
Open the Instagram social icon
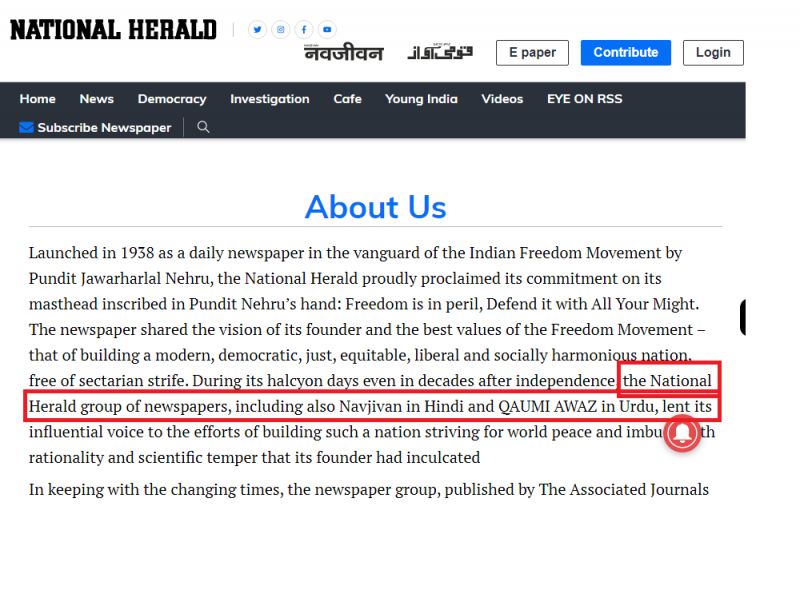pyautogui.click(x=281, y=30)
